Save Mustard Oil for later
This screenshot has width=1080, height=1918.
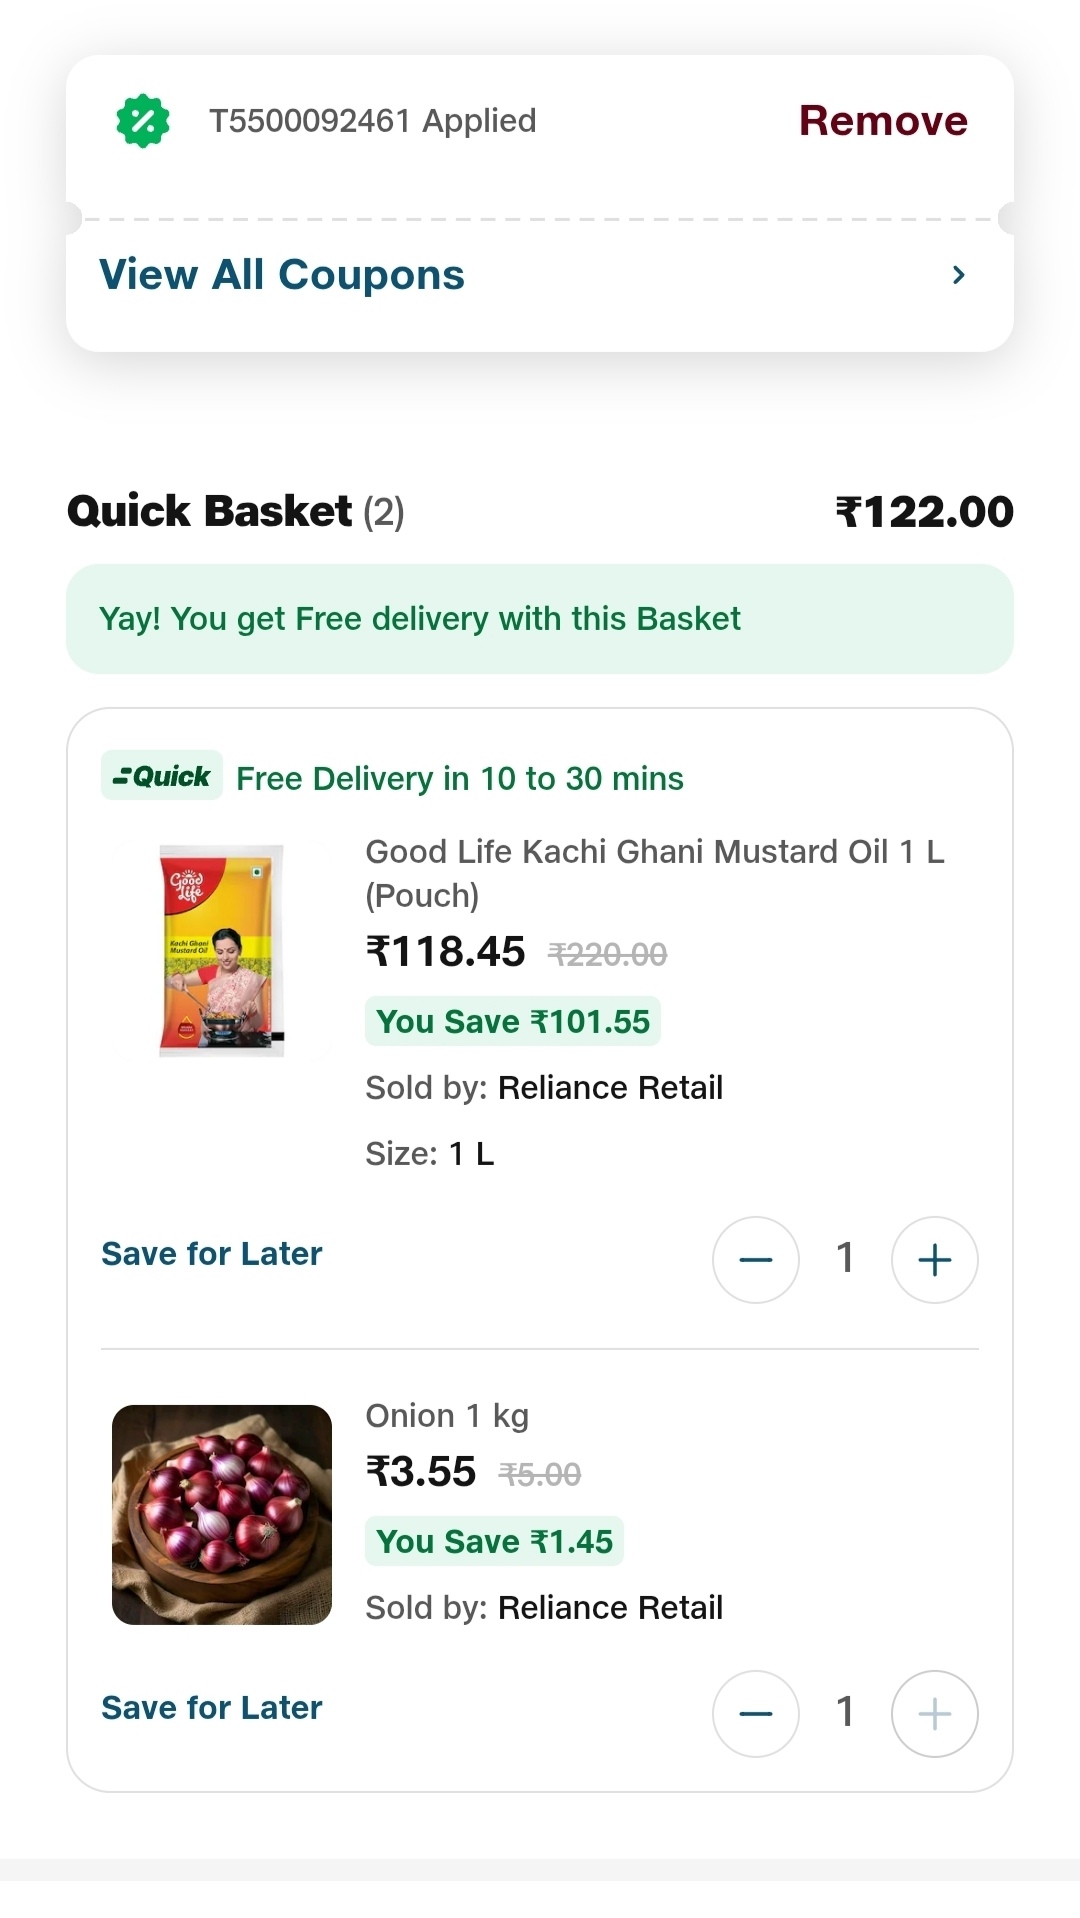(x=212, y=1254)
